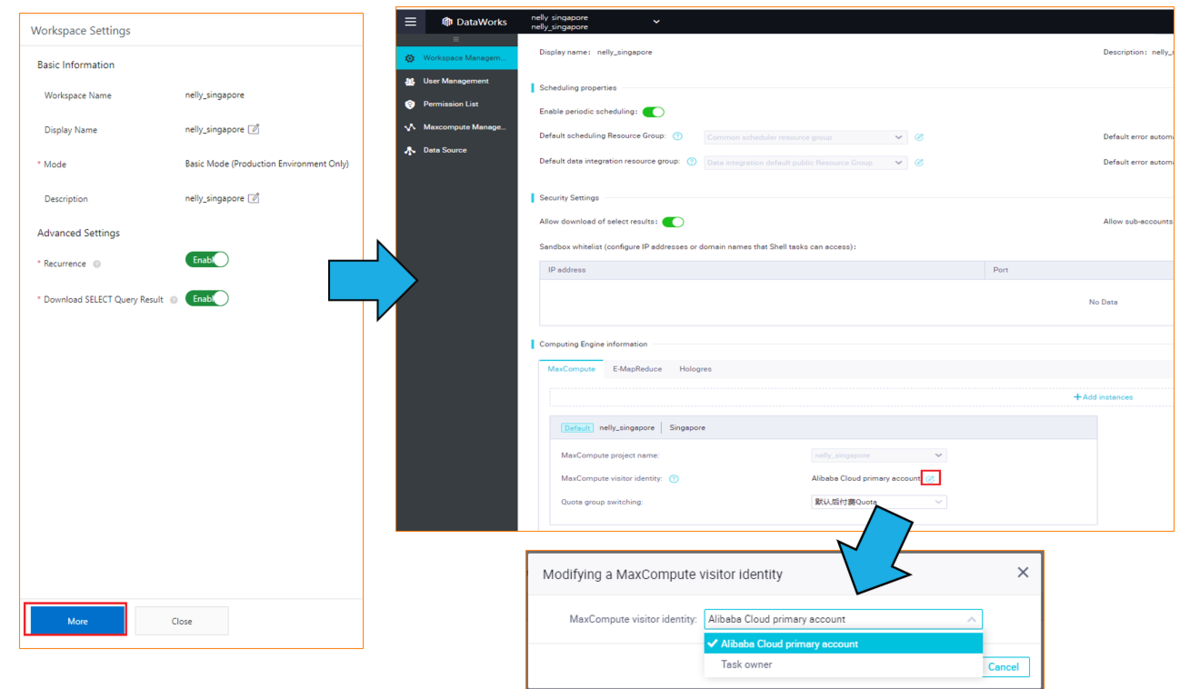Show help for Default data integration resource group

tap(692, 161)
